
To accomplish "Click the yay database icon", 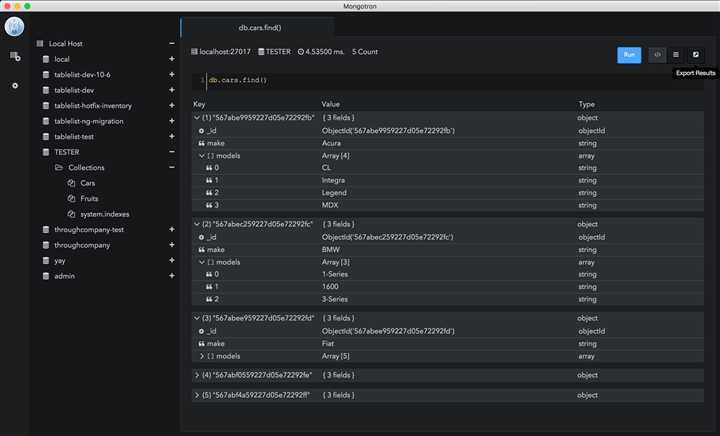I will point(45,260).
